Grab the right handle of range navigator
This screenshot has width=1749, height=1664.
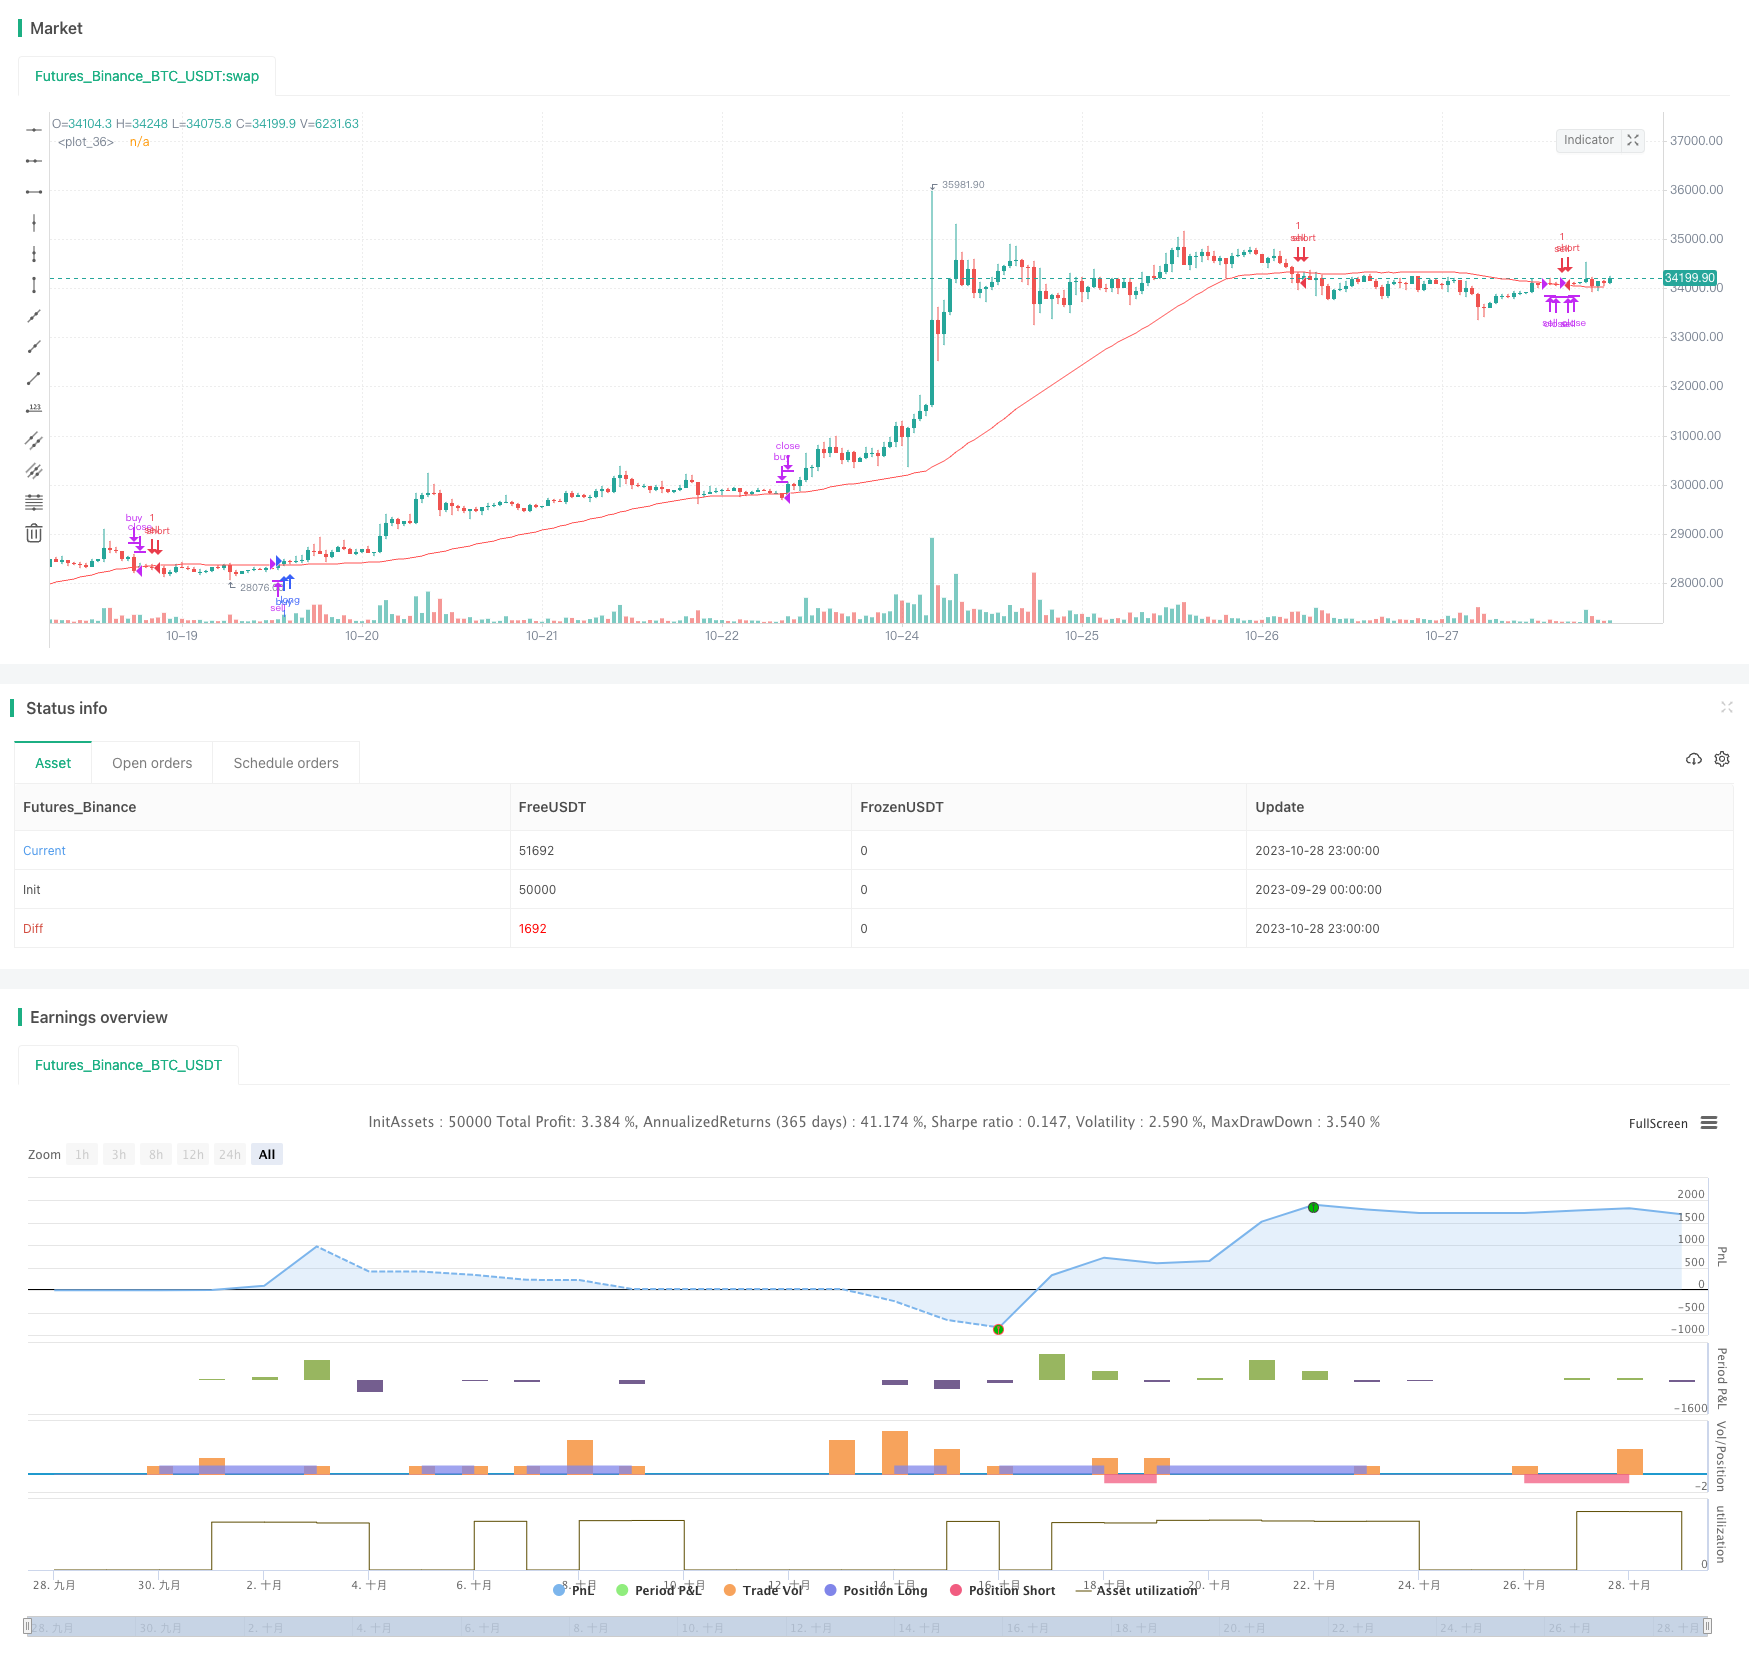(1708, 1626)
